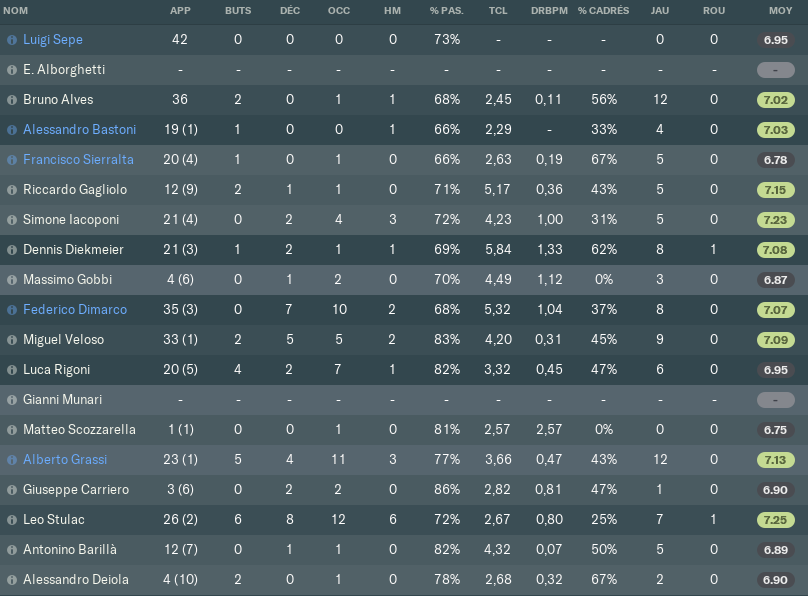Viewport: 808px width, 596px height.
Task: Click info icon beside Alessandro Deiola
Action: tap(12, 580)
